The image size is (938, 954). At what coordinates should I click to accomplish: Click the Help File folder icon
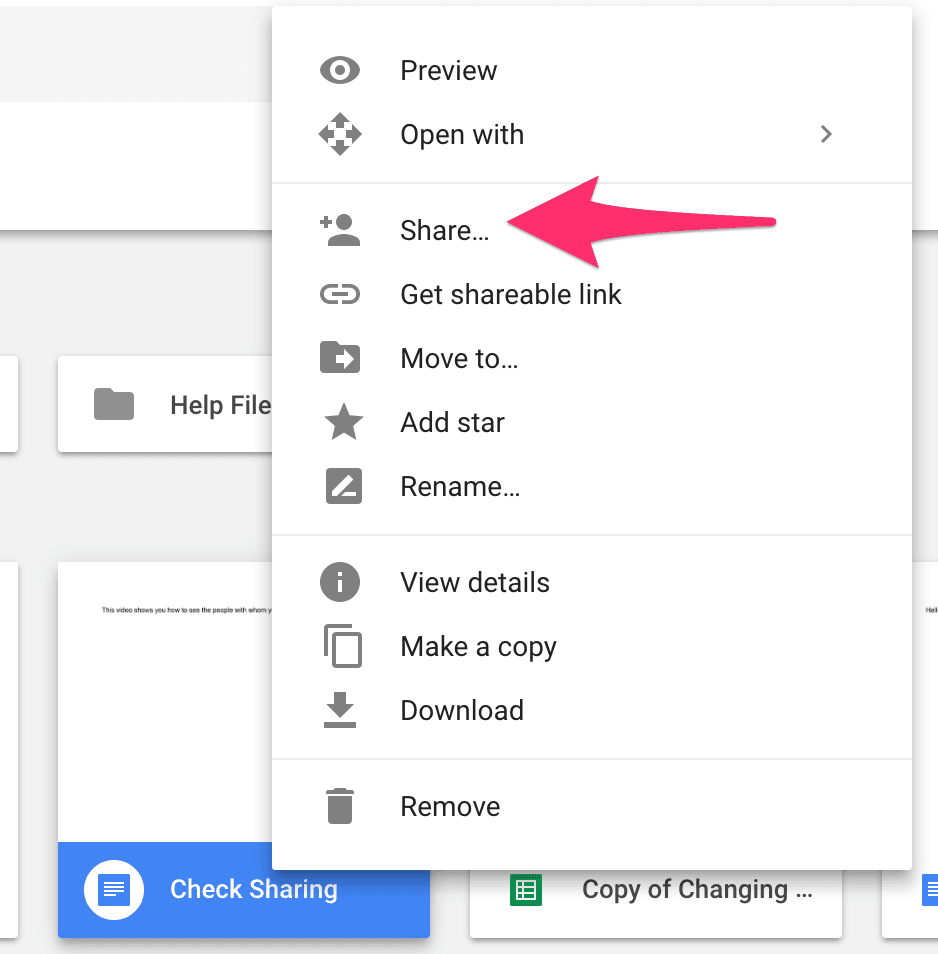114,404
